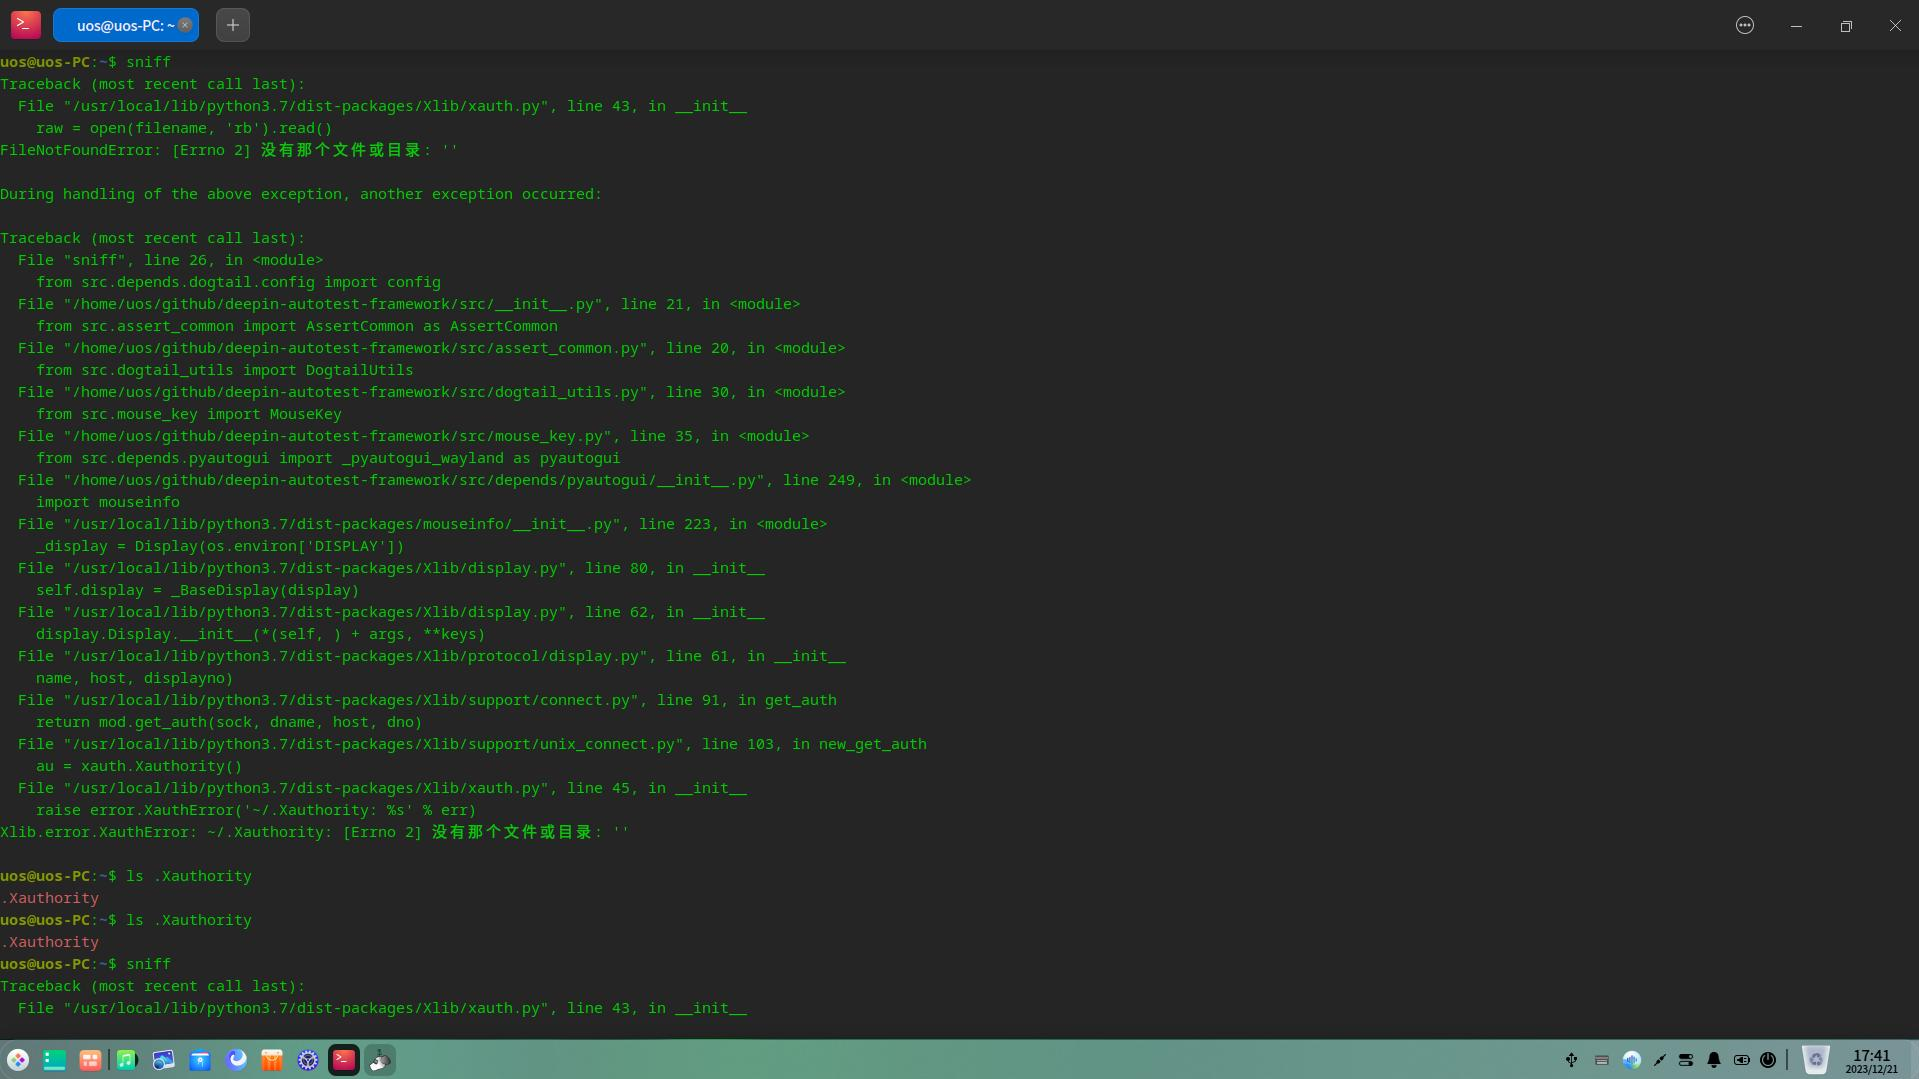Open the music player in the dock

click(127, 1060)
